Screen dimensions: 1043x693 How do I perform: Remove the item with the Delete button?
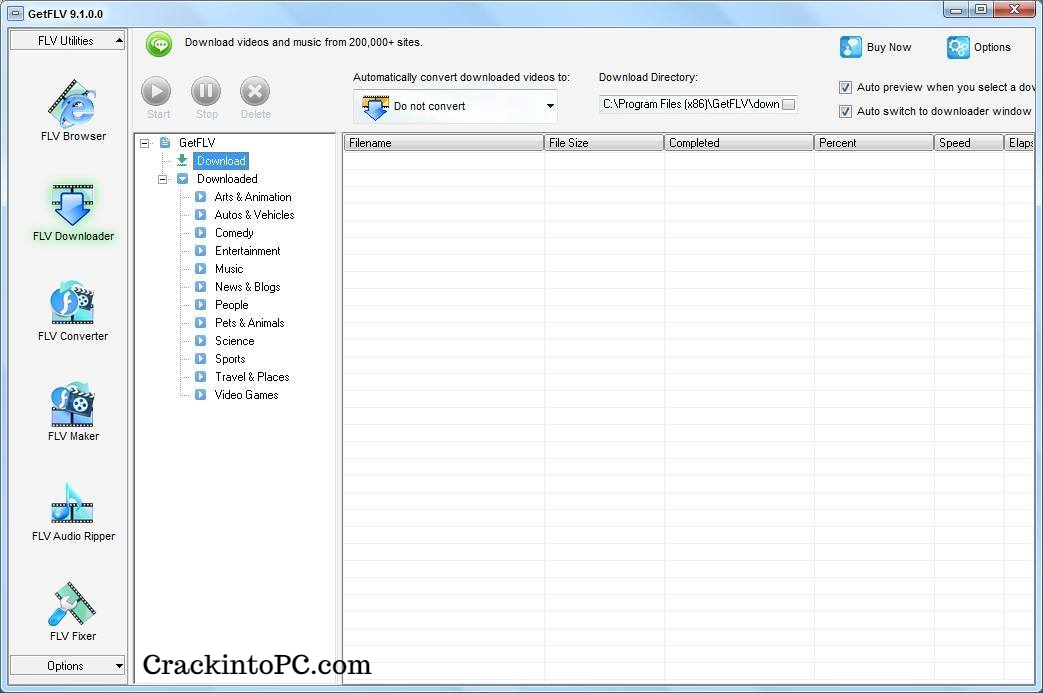pyautogui.click(x=255, y=98)
